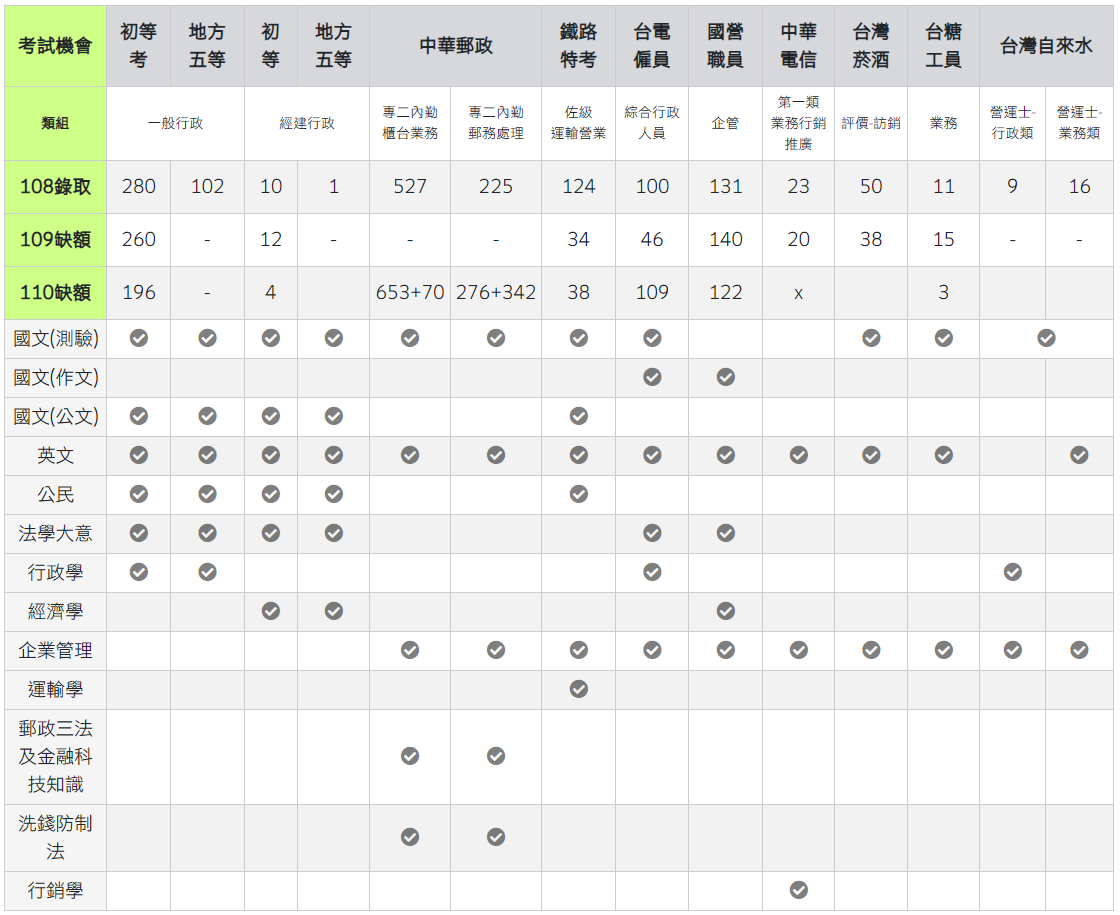This screenshot has height=915, width=1120.
Task: Click the 評價-訪銷 category cell
Action: [871, 124]
